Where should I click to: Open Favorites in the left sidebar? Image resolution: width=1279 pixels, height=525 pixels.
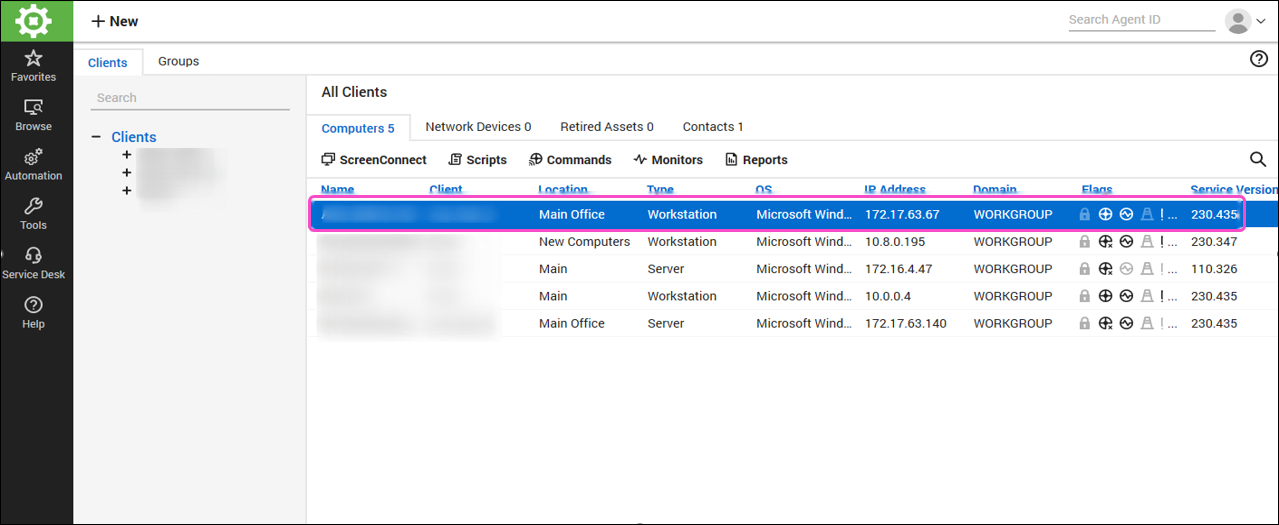(x=33, y=66)
